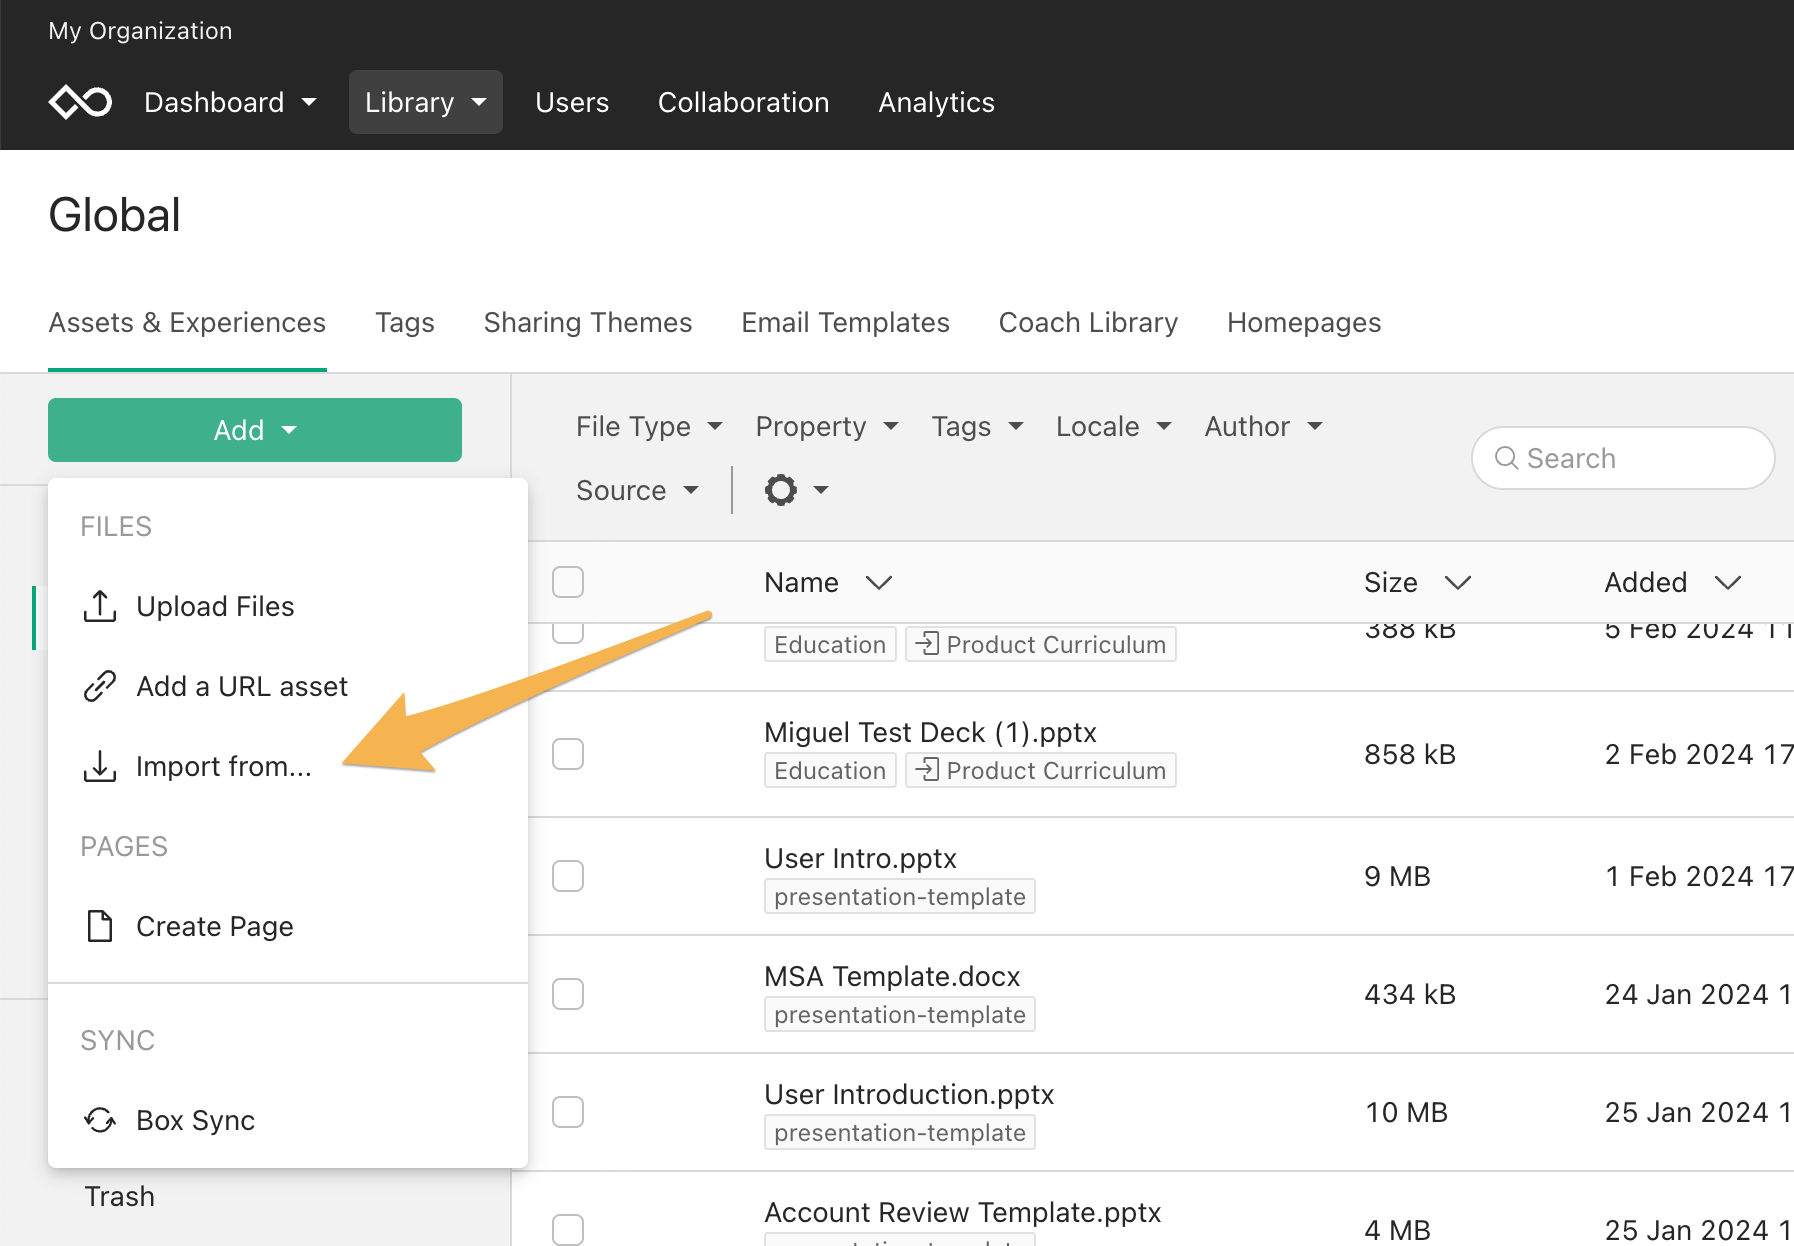1794x1246 pixels.
Task: Open Miguel Test Deck (1).pptx
Action: click(x=930, y=732)
